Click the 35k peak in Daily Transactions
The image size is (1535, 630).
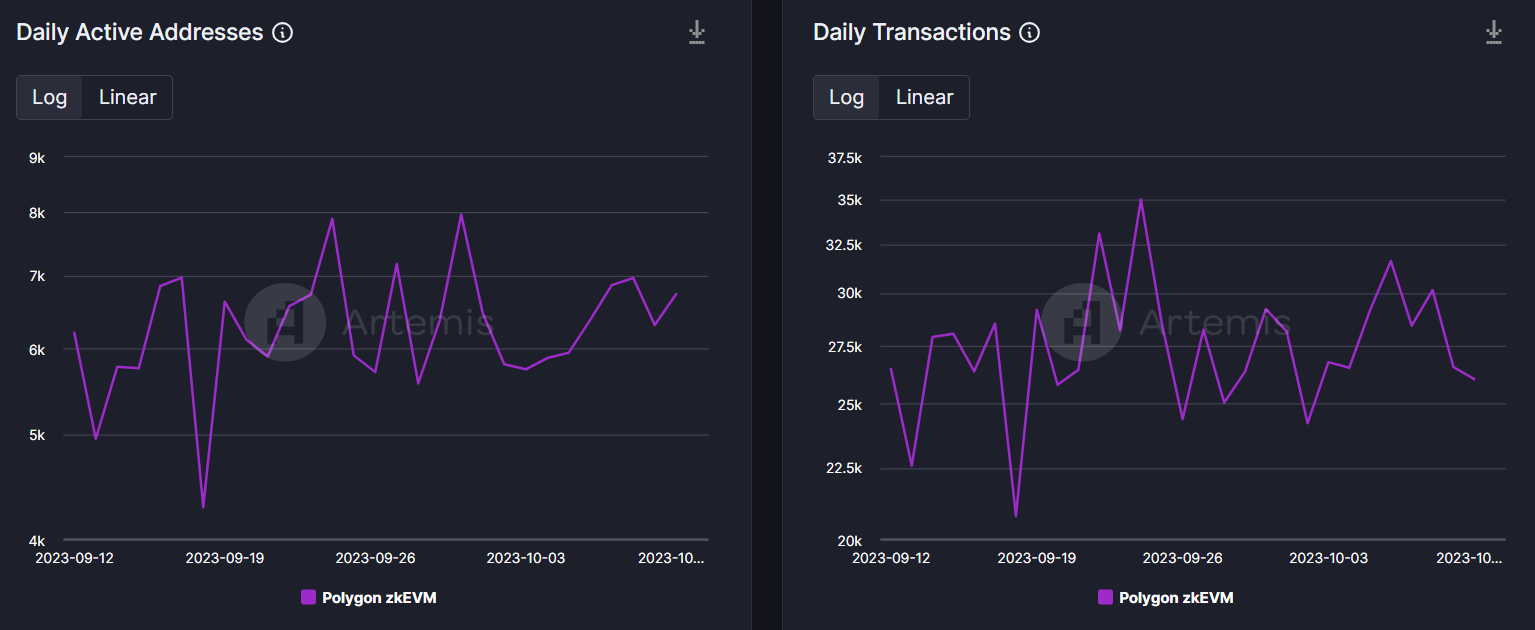[1140, 199]
